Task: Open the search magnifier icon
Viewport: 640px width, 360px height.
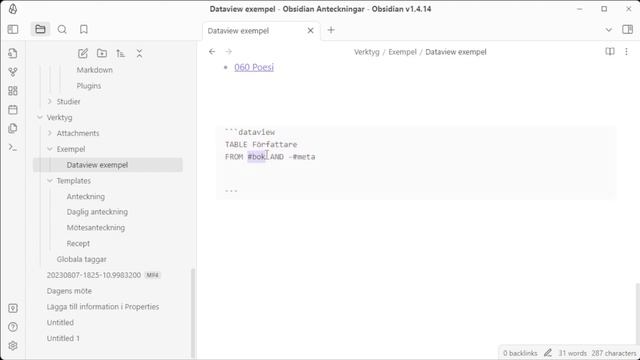Action: coord(62,29)
